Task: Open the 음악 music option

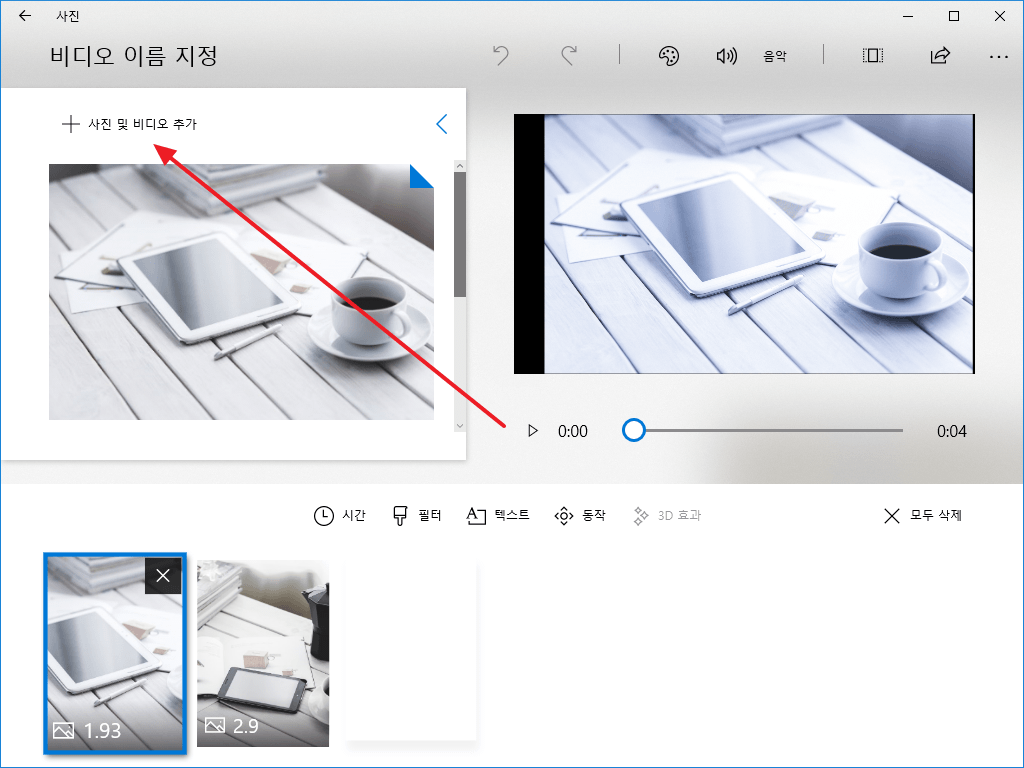Action: 775,57
